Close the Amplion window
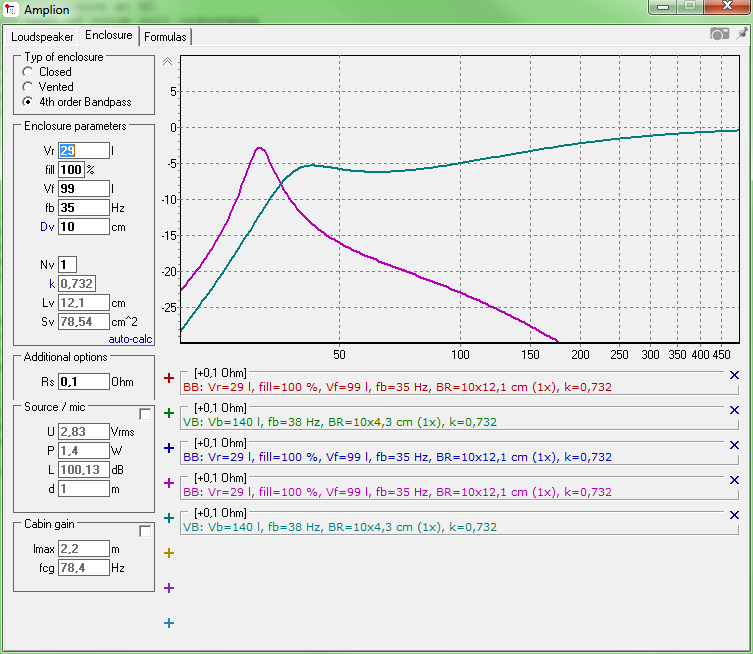The image size is (753, 654). coord(727,7)
